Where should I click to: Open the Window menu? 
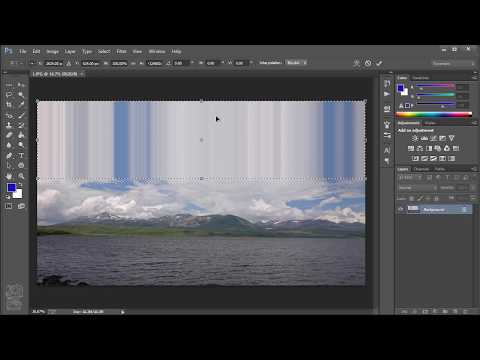point(157,51)
